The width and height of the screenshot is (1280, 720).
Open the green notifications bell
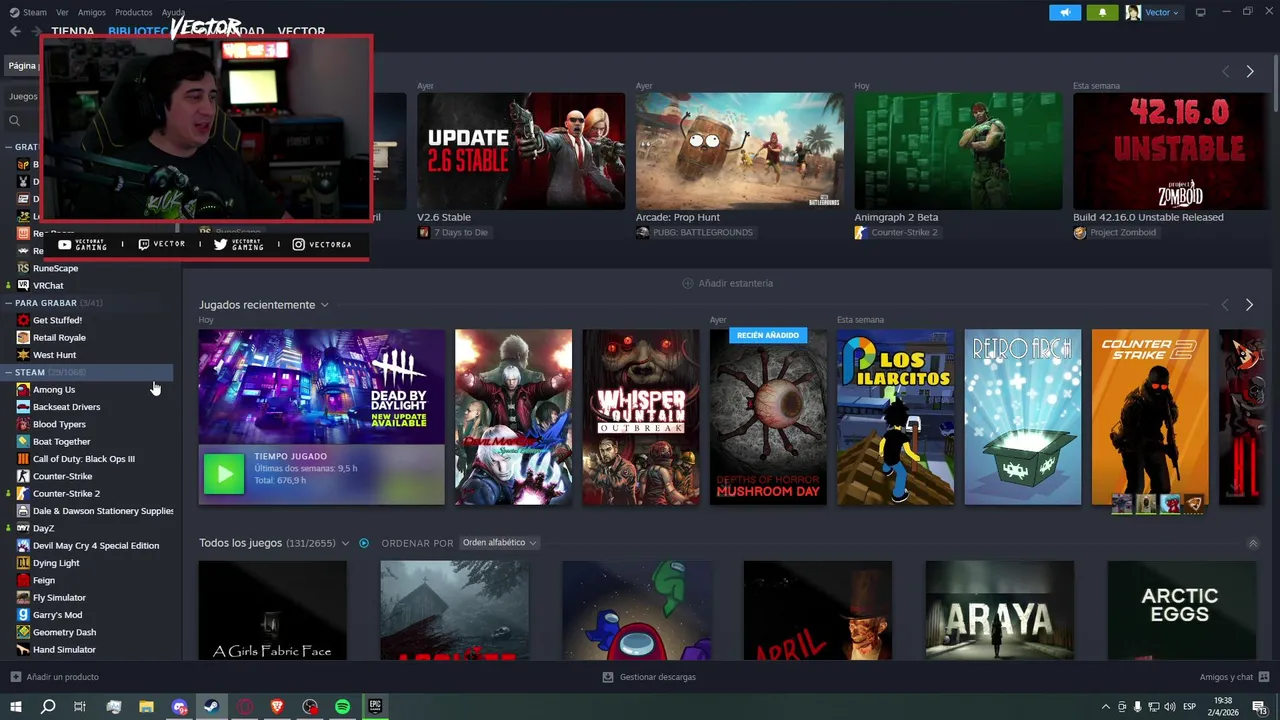point(1102,12)
